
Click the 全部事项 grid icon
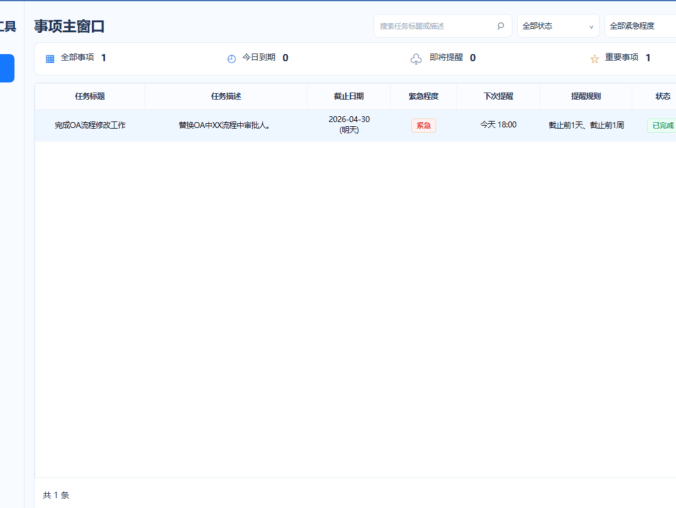[x=50, y=59]
